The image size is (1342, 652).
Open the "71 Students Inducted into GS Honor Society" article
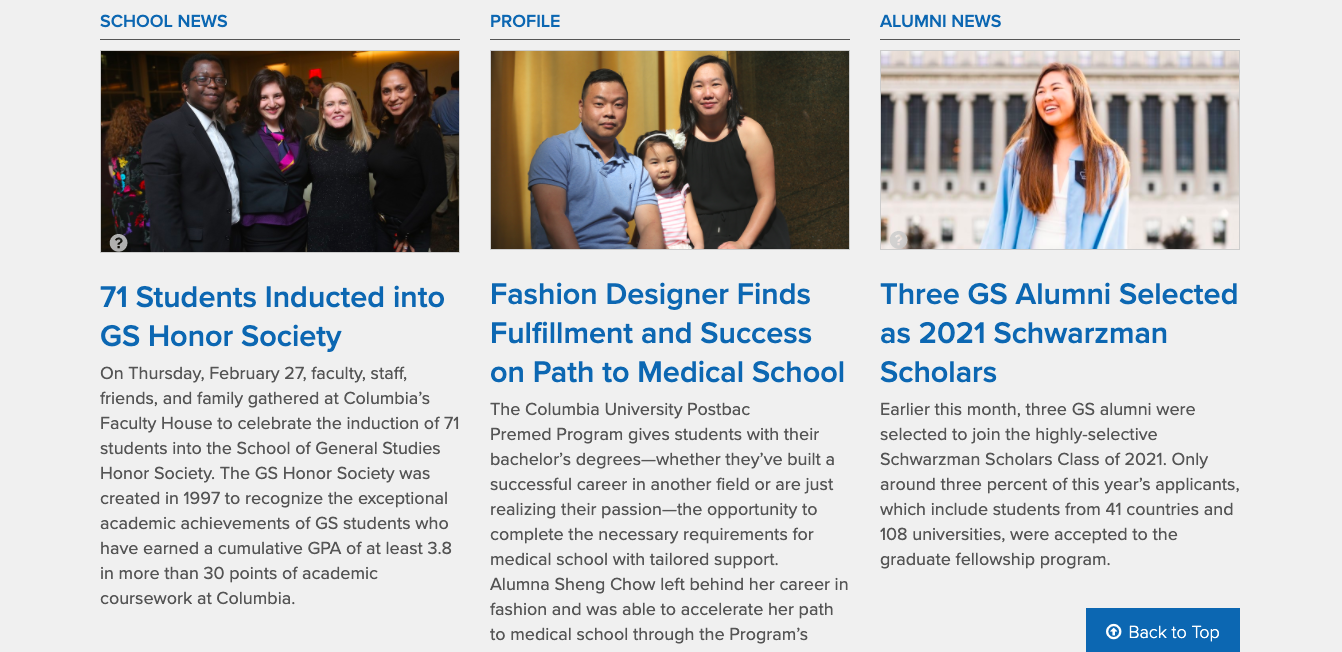(272, 316)
